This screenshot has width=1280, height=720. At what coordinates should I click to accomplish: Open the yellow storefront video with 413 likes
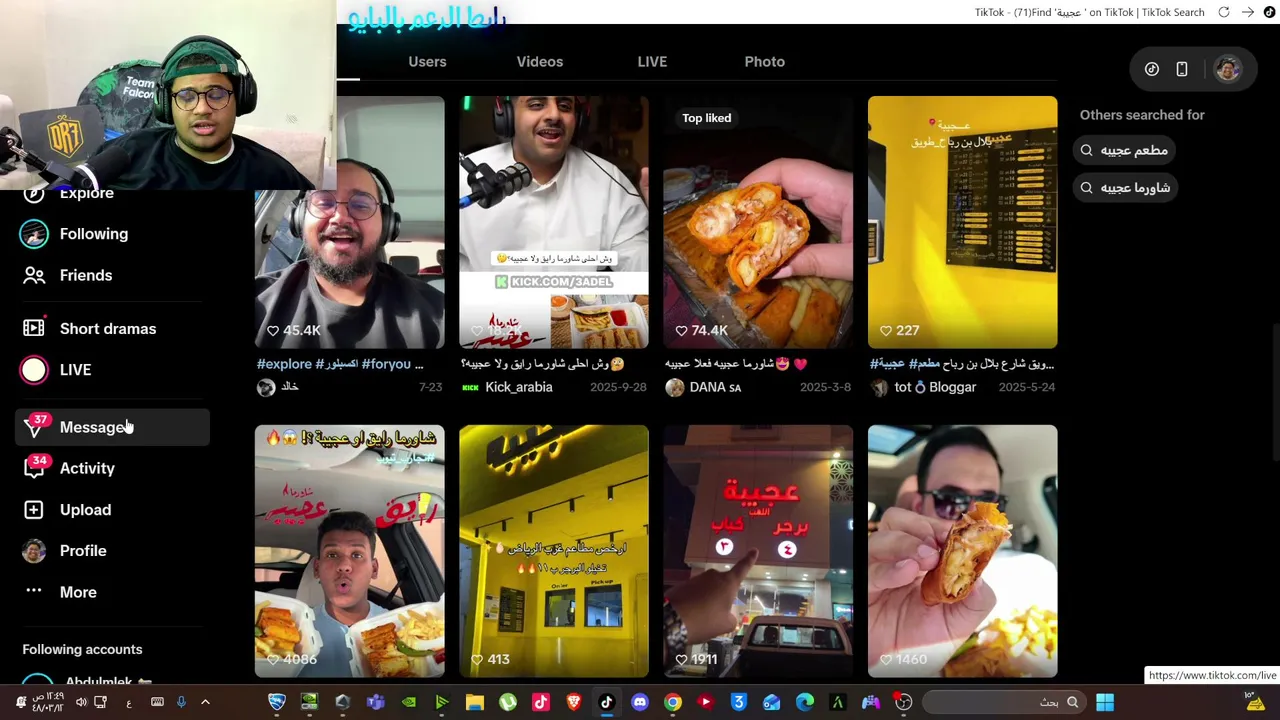(x=554, y=551)
